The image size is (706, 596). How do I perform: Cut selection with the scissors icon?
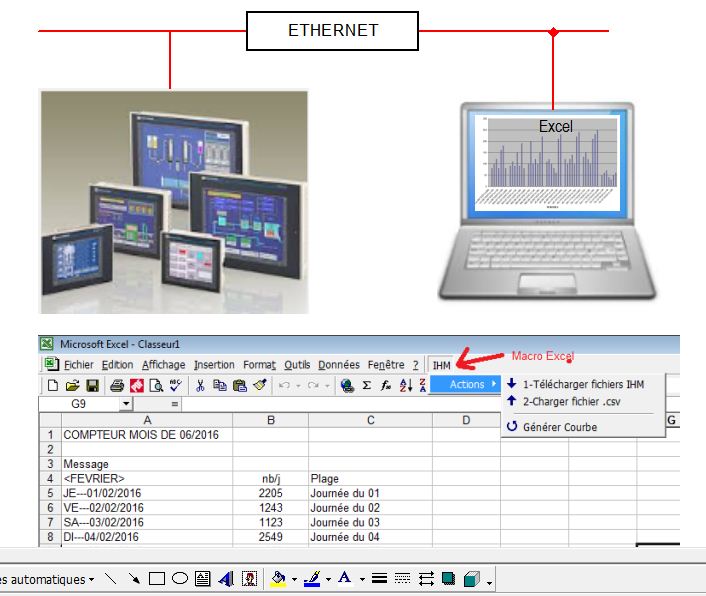click(201, 385)
